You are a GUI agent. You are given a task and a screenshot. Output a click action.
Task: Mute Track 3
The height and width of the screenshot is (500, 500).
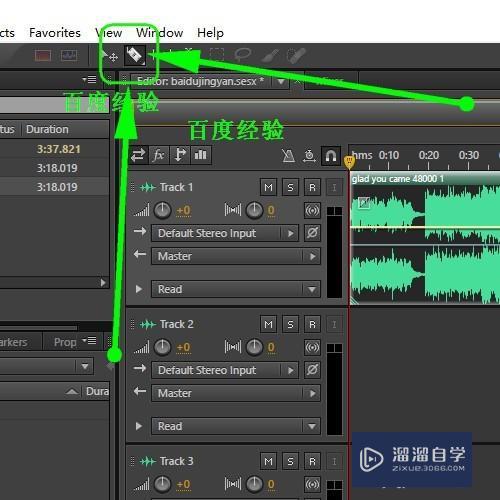point(268,461)
